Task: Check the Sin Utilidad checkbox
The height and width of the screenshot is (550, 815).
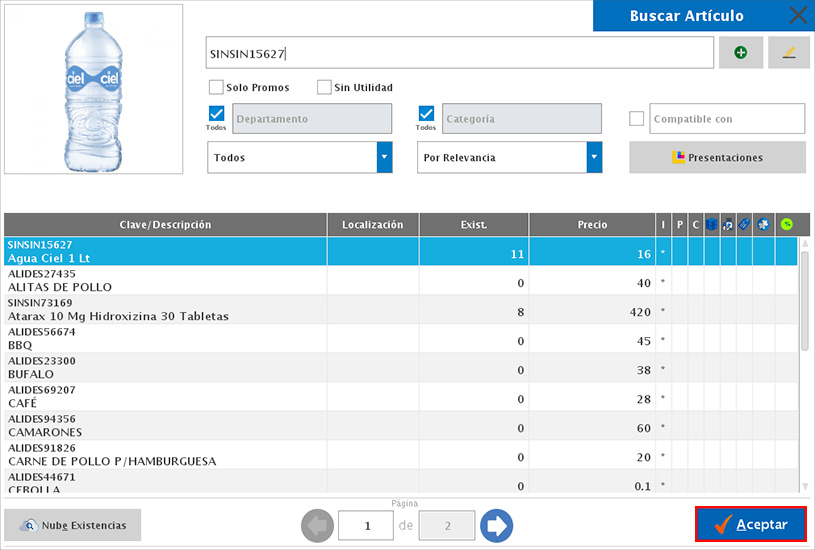Action: (x=324, y=87)
